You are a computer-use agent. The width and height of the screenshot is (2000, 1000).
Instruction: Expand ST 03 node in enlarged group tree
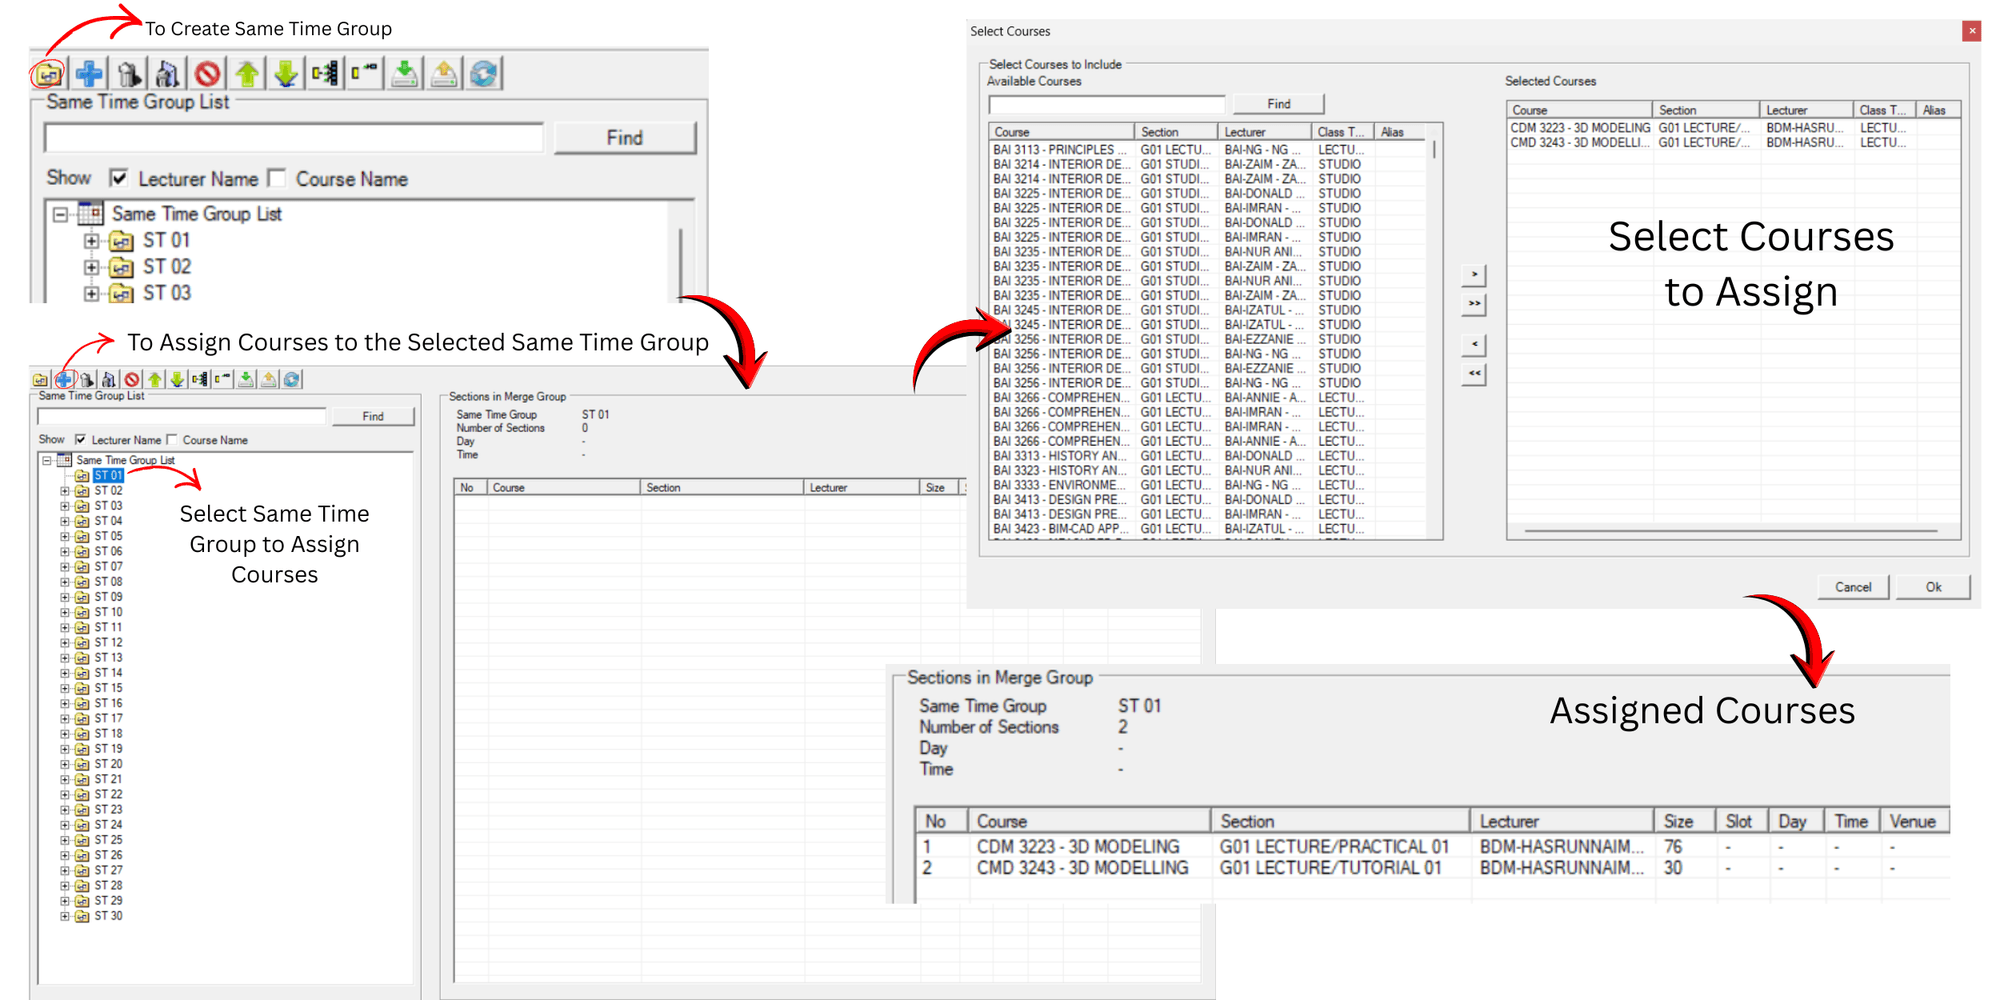pyautogui.click(x=92, y=294)
